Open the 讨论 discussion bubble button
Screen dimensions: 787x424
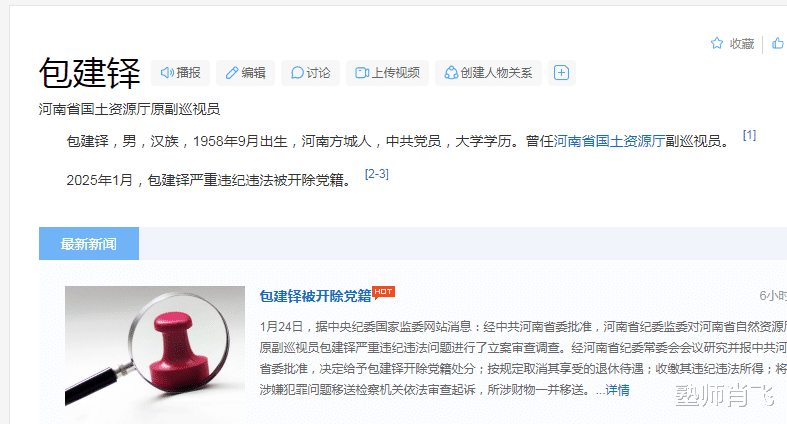click(311, 73)
